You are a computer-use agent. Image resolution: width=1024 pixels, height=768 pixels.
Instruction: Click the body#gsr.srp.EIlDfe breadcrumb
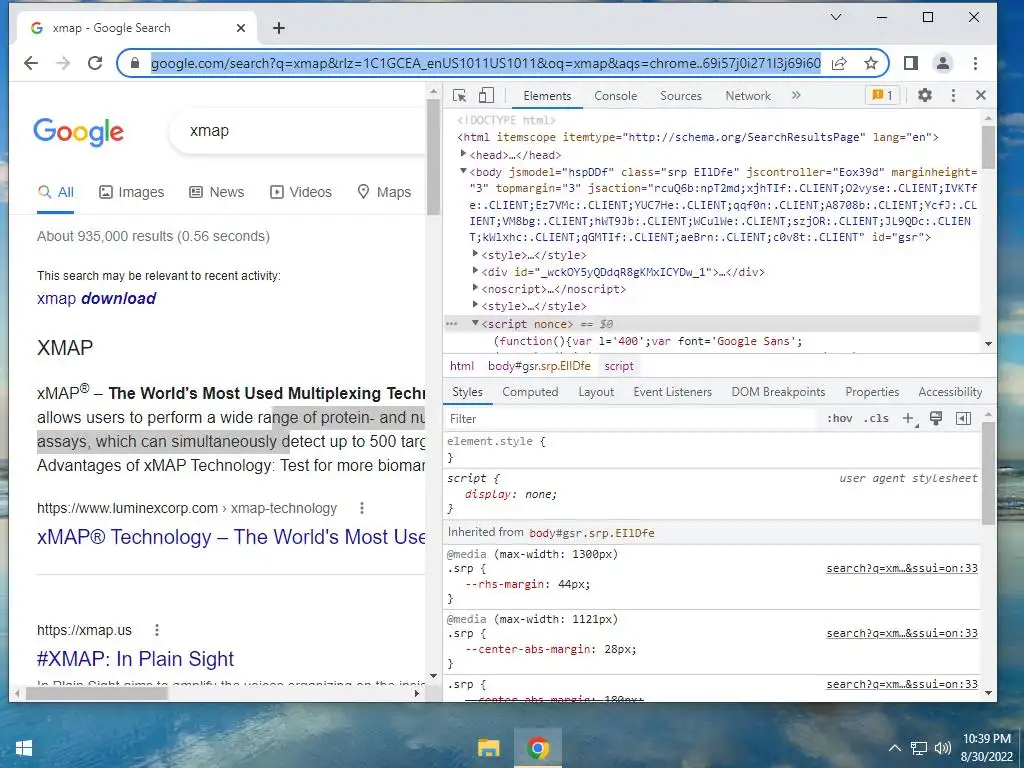click(x=539, y=366)
